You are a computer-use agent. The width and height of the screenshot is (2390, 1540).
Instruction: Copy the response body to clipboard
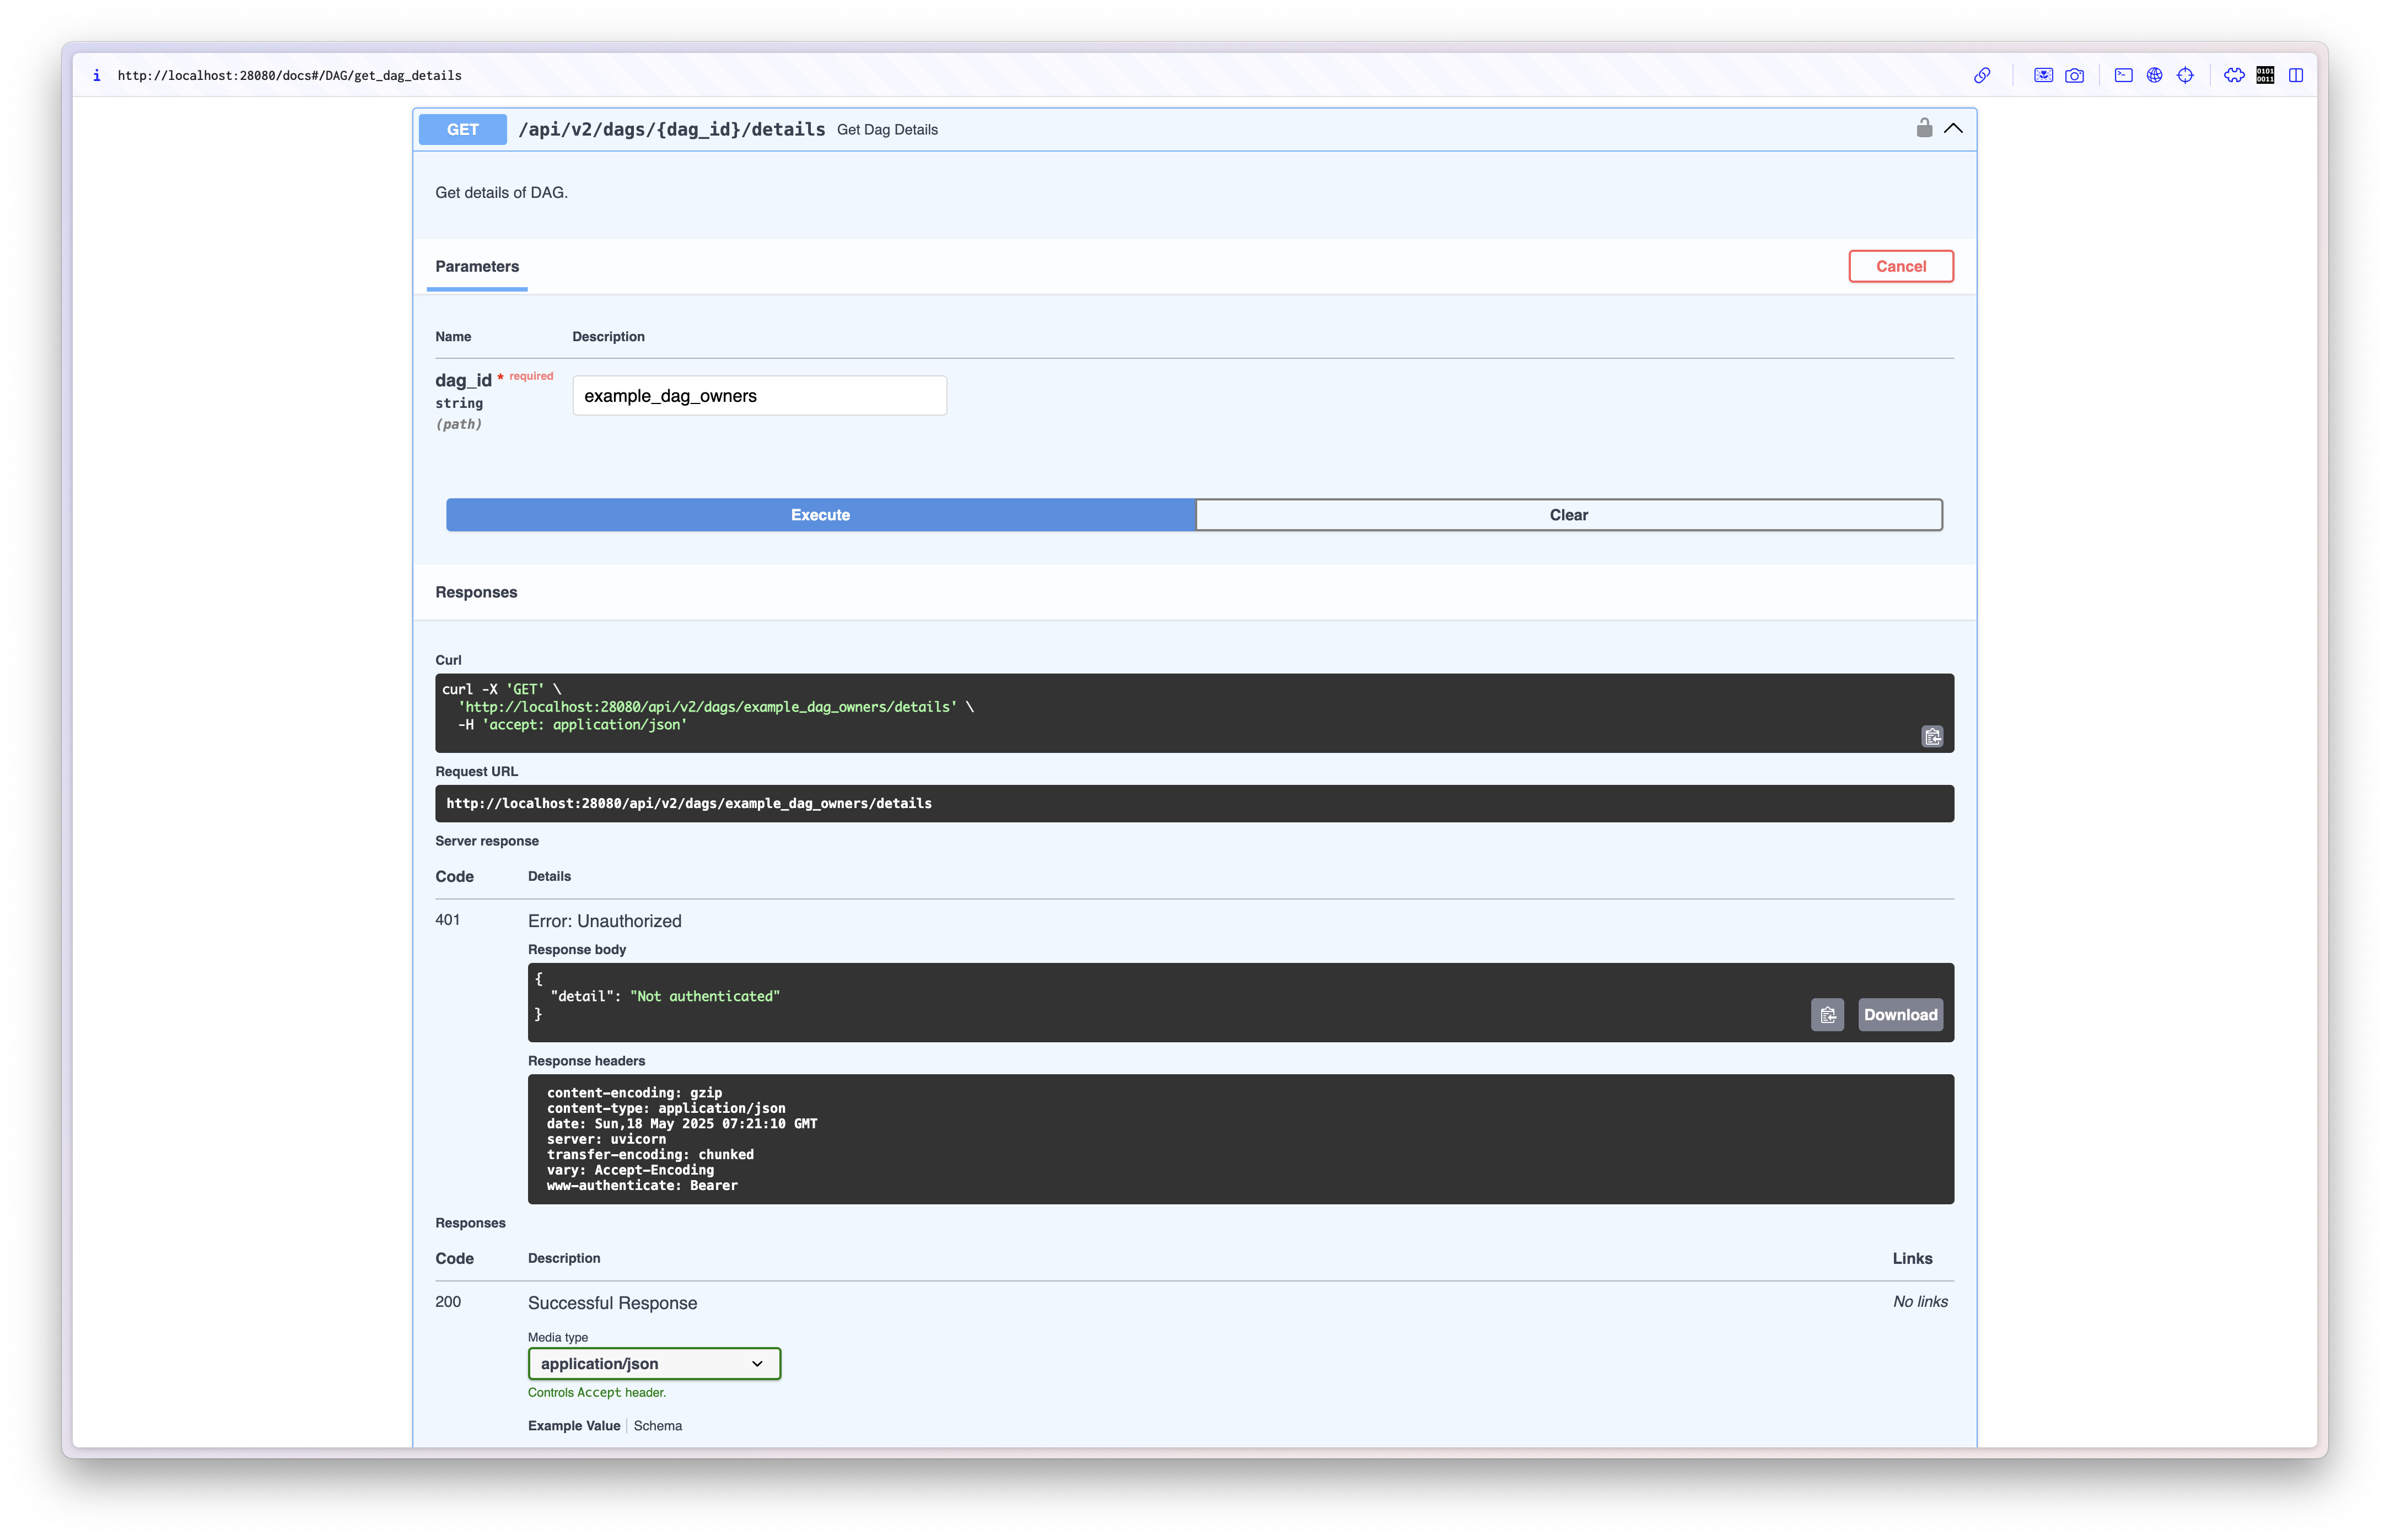[x=1827, y=1015]
